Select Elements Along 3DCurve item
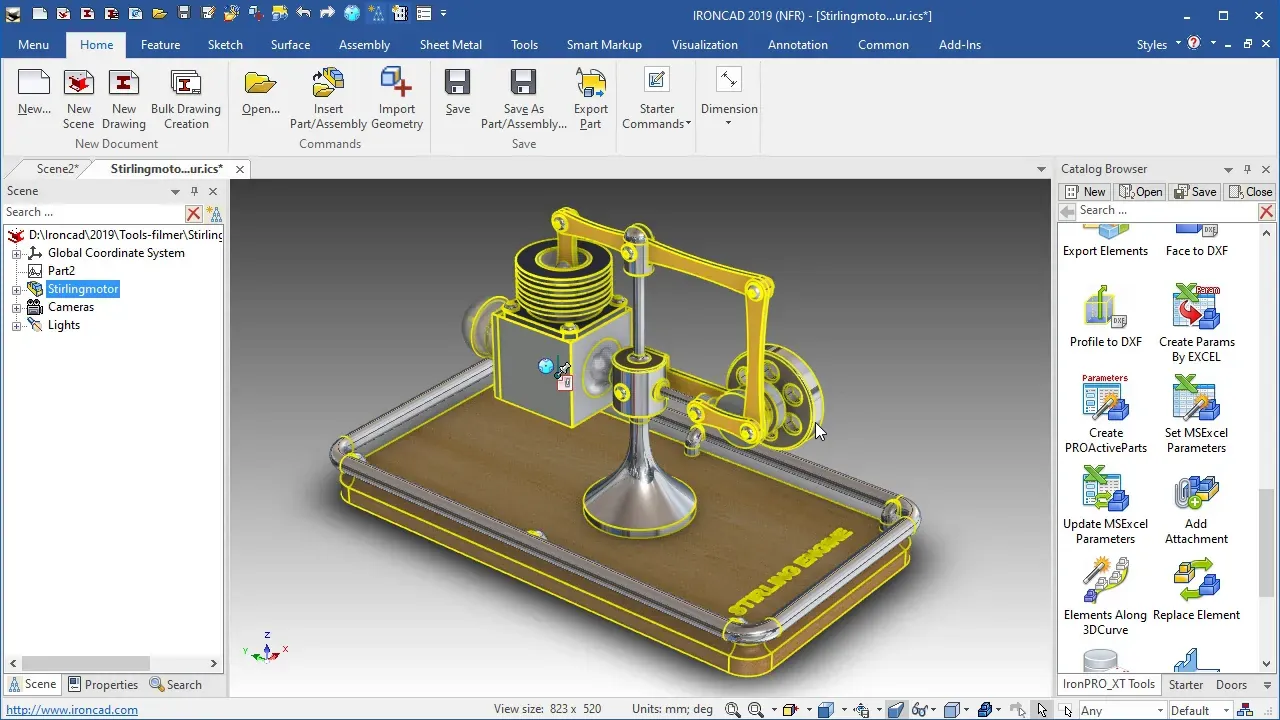Viewport: 1280px width, 720px height. 1106,580
